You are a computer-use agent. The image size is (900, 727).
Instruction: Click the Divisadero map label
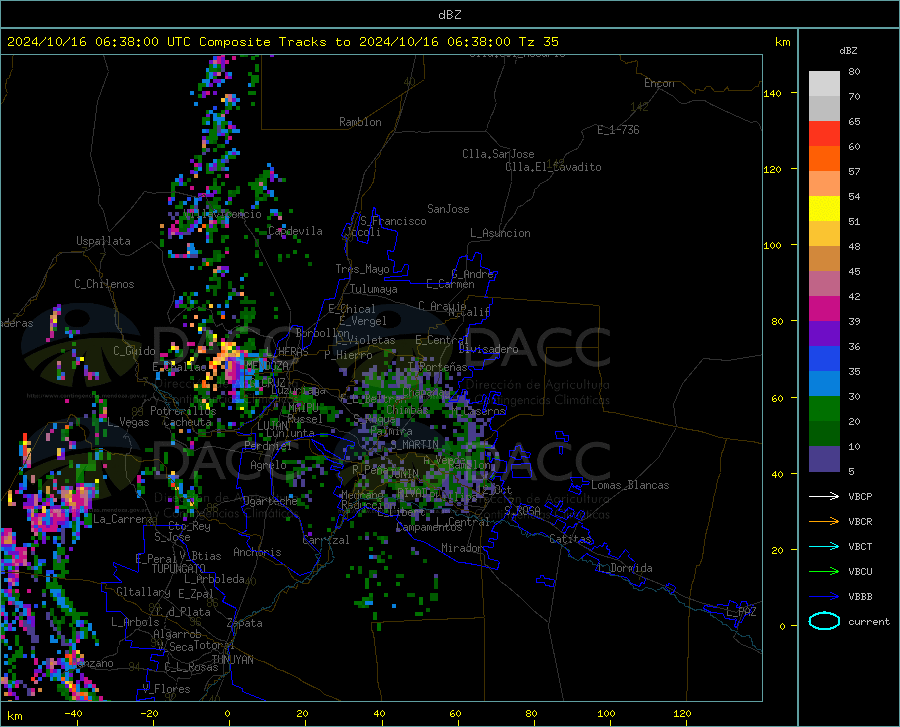click(488, 349)
